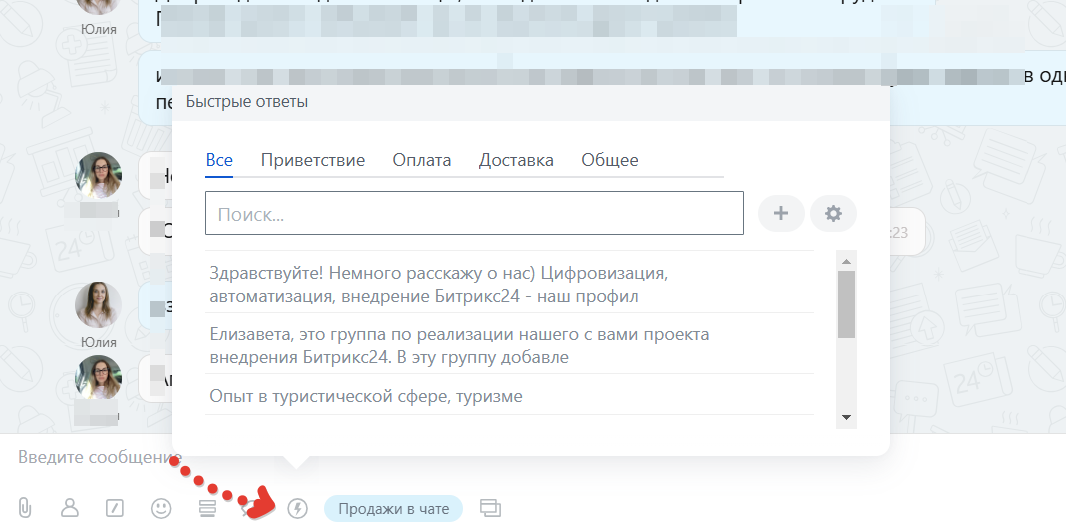Screen dimensions: 1066x532
Task: Click the overlapping windows icon
Action: (x=490, y=508)
